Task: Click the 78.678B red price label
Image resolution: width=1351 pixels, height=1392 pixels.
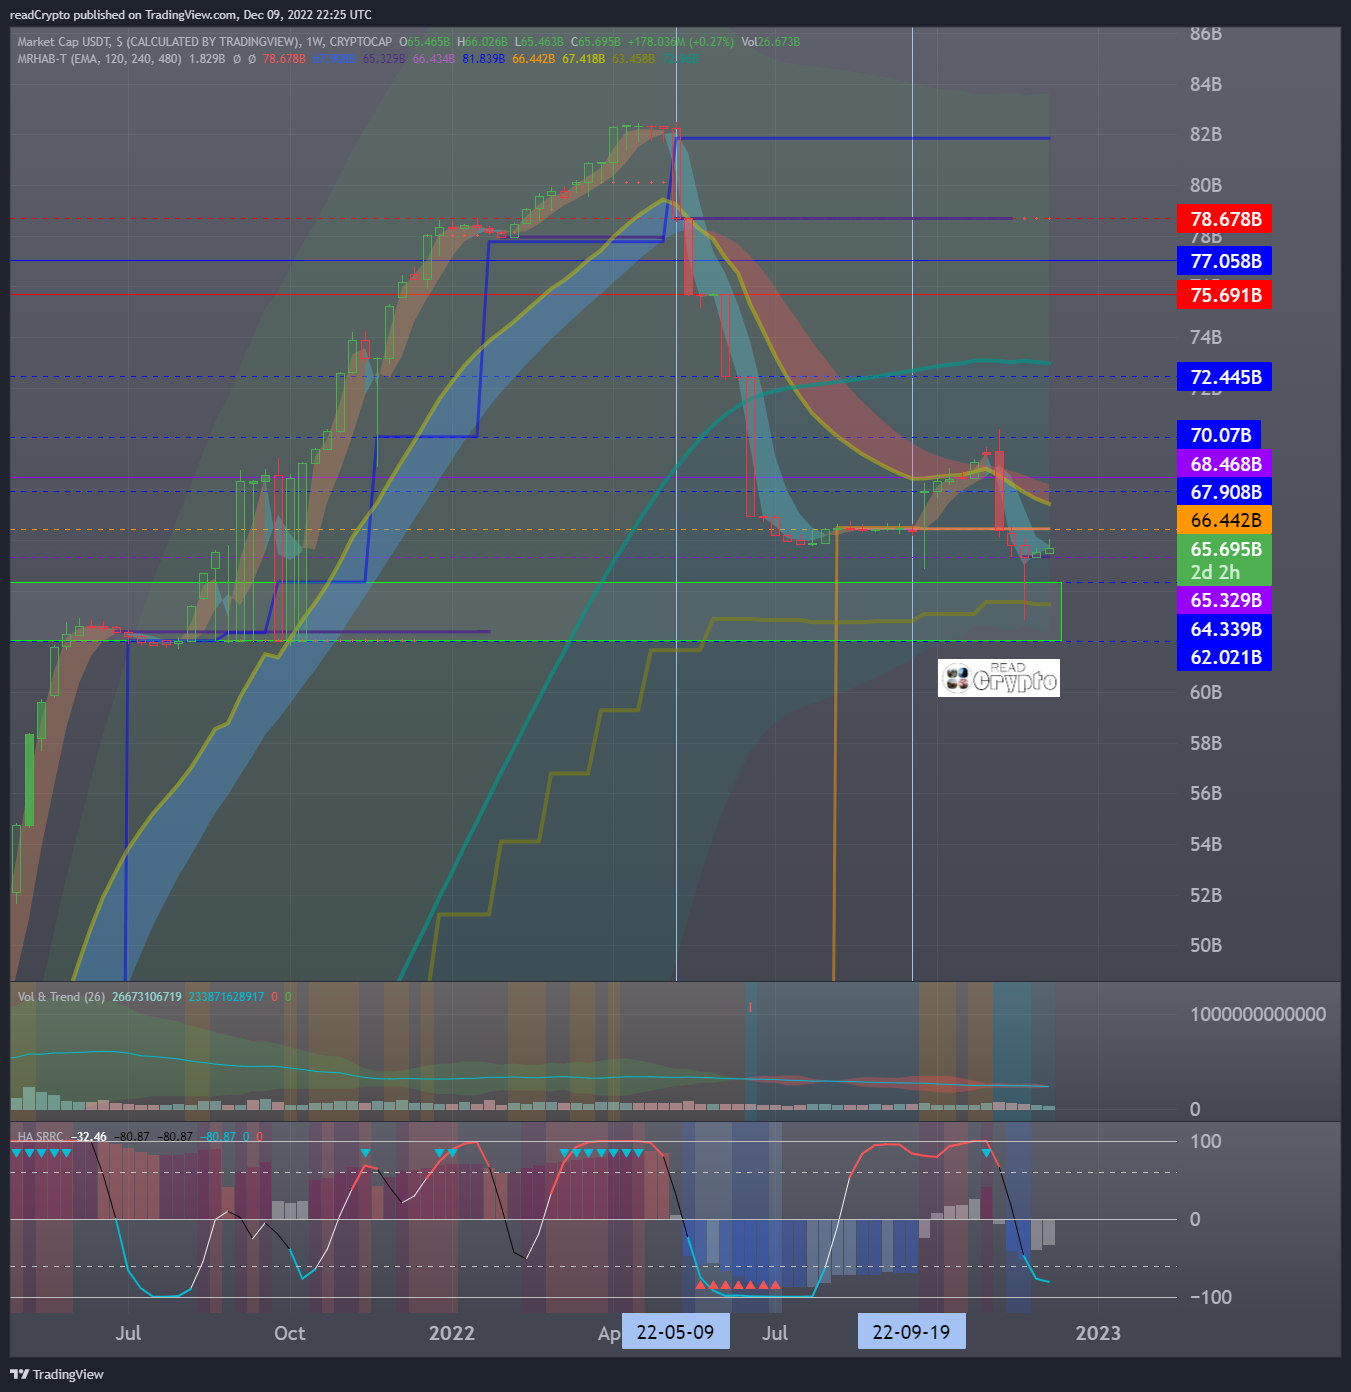Action: click(x=1225, y=219)
